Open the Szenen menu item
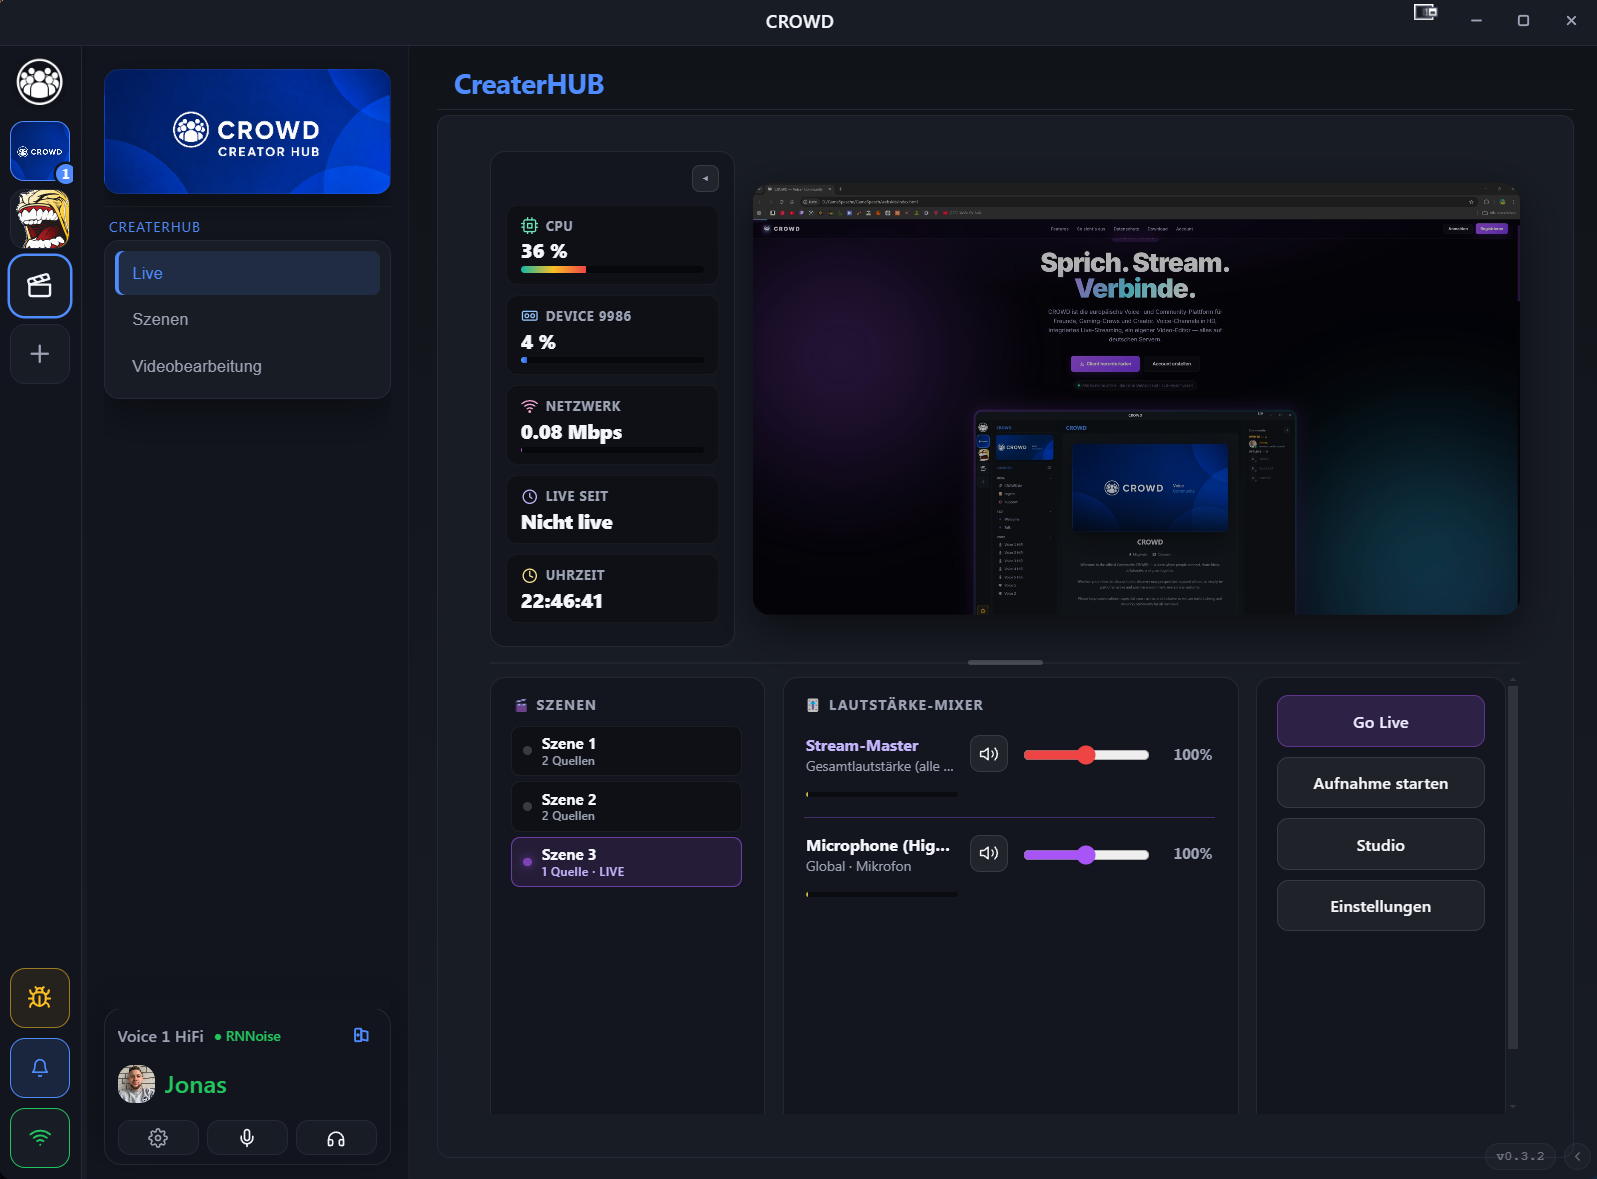The image size is (1597, 1179). (247, 319)
